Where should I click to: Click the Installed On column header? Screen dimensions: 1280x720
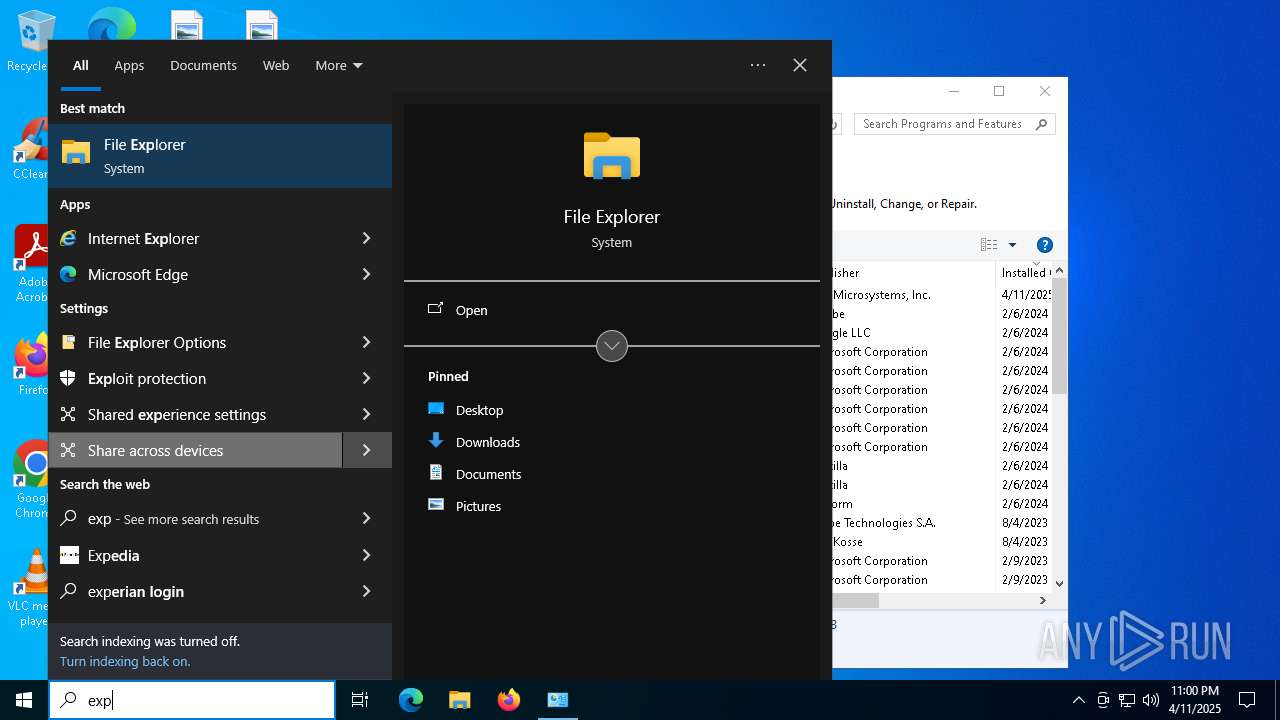pos(1022,272)
